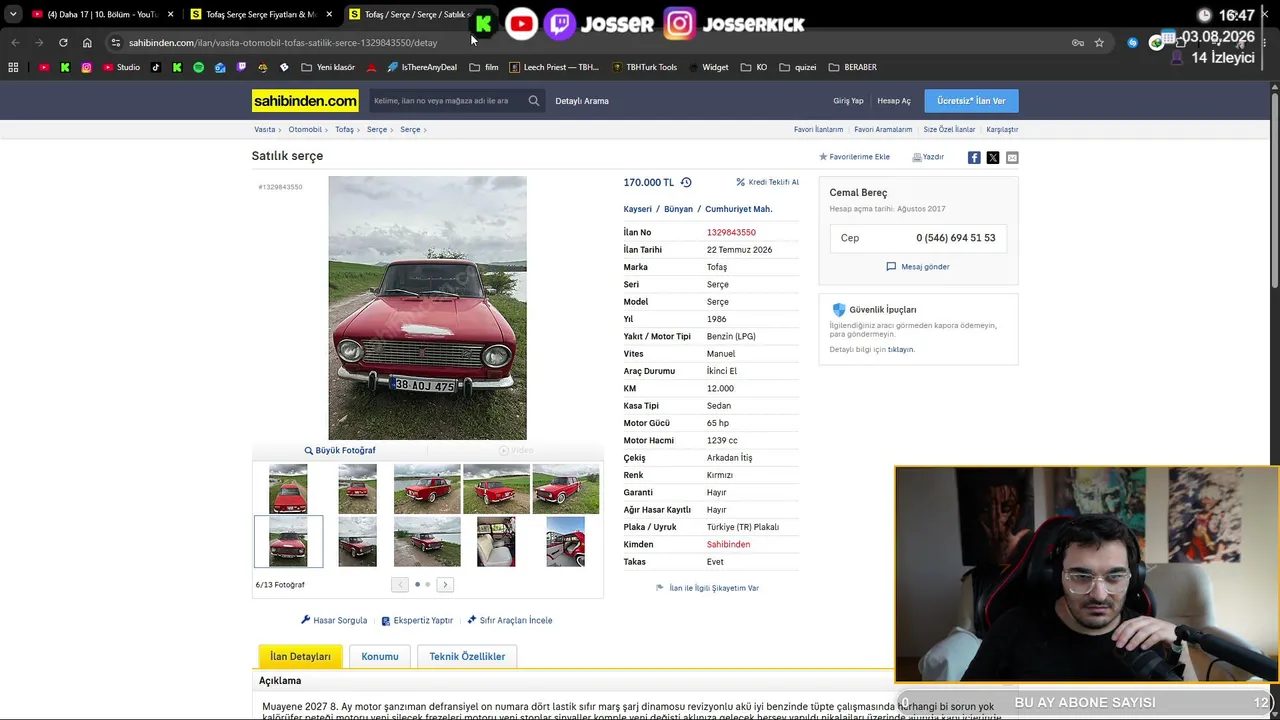Click the sahibinden.com logo
Screen dimensions: 1280x720
coord(305,101)
